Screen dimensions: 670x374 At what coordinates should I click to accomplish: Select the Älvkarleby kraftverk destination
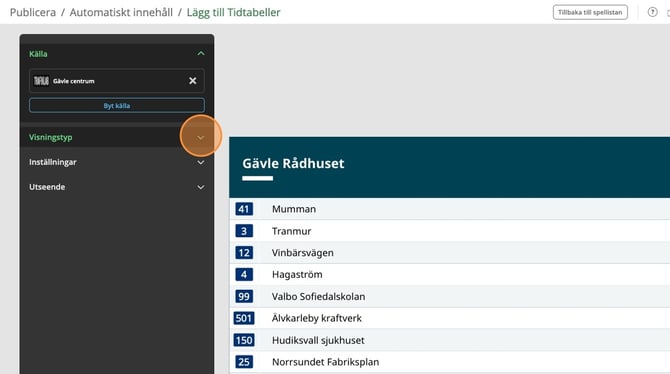coord(317,318)
